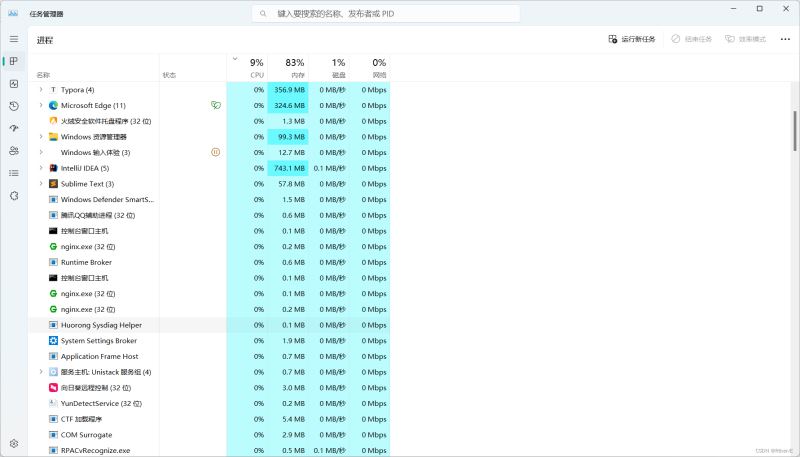Click the Sublime Text app icon
The height and width of the screenshot is (457, 800).
pyautogui.click(x=53, y=184)
